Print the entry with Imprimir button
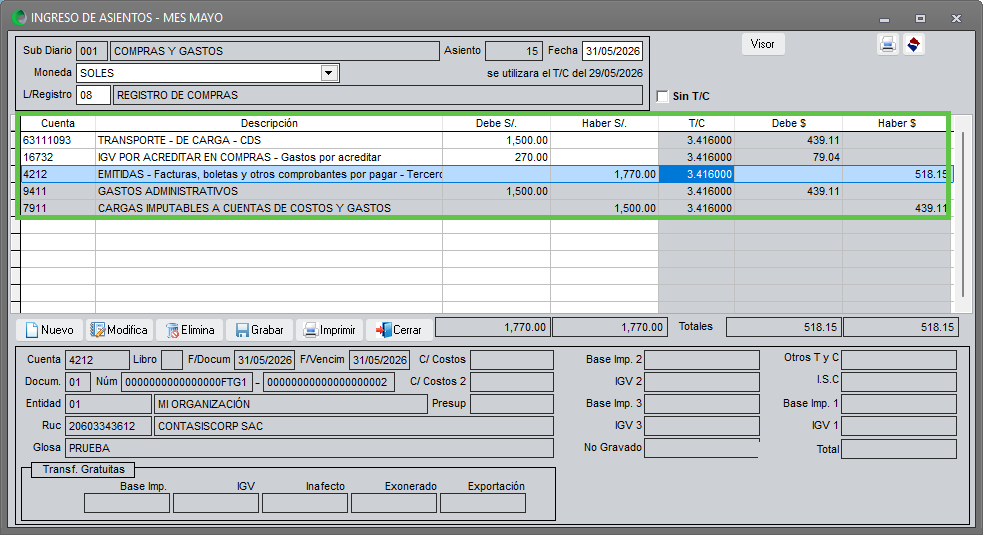The width and height of the screenshot is (983, 535). 329,330
